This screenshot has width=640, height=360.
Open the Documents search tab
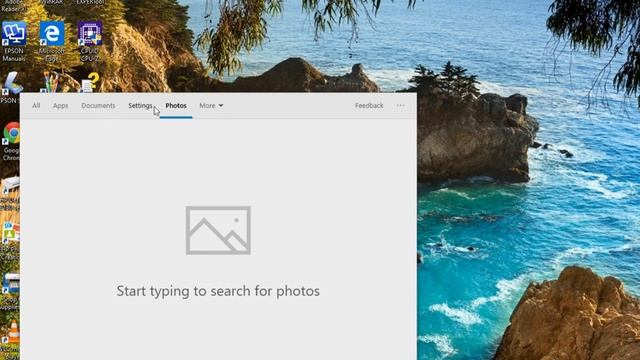pyautogui.click(x=98, y=106)
